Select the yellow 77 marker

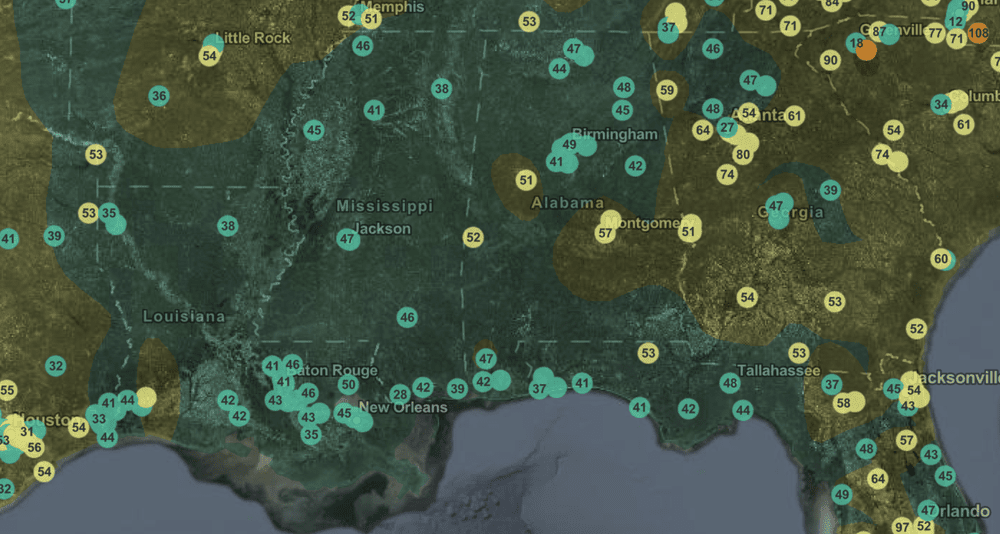pyautogui.click(x=936, y=33)
